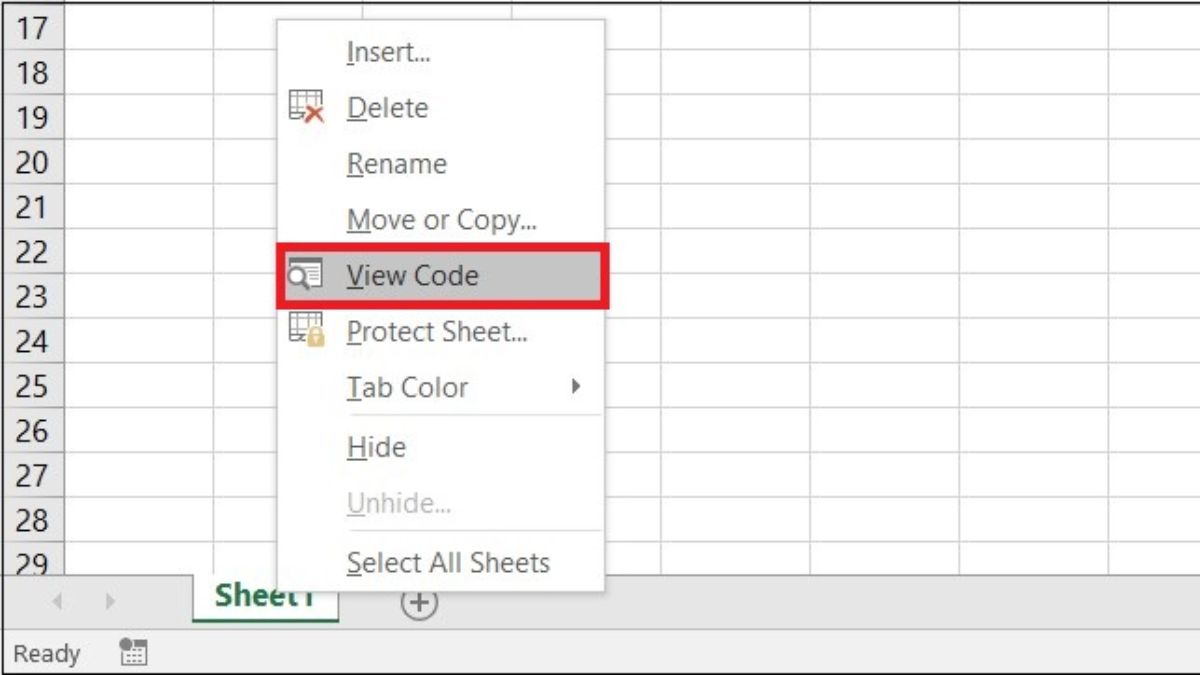
Task: Click the next sheet navigation arrow
Action: click(x=110, y=601)
